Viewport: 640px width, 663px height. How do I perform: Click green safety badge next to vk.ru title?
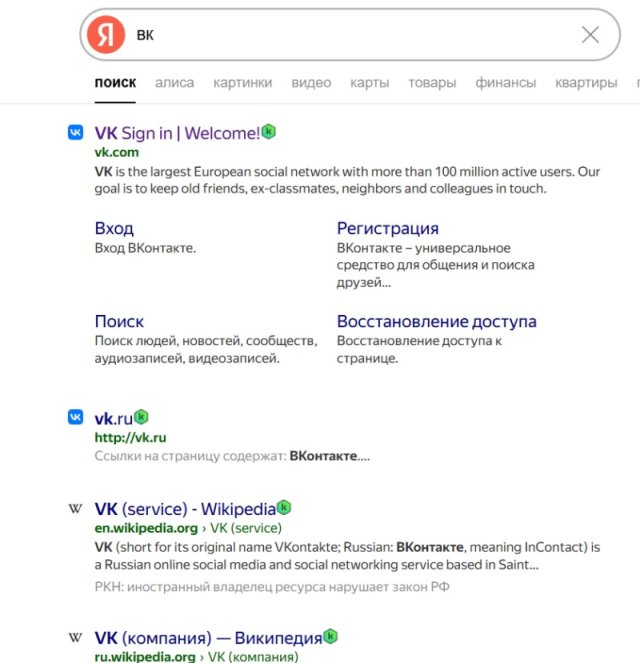141,417
